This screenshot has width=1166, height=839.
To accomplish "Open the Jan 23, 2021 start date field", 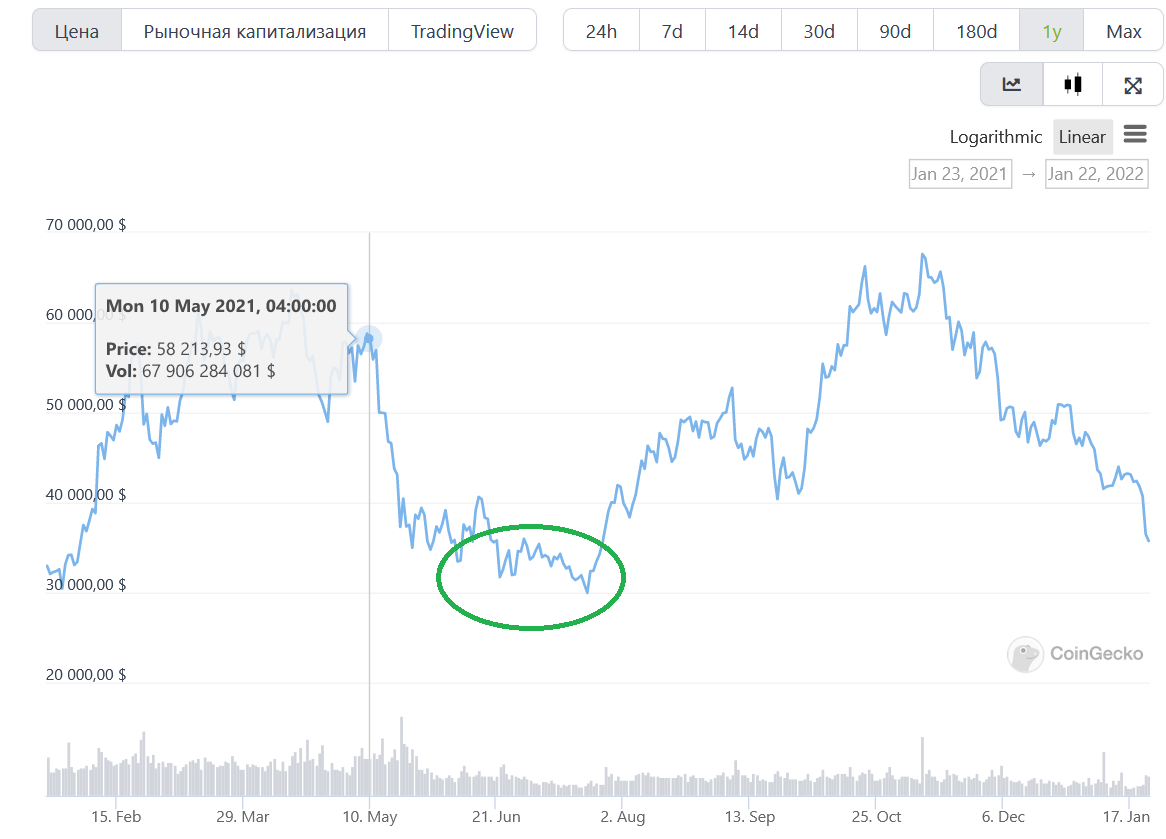I will (x=960, y=174).
